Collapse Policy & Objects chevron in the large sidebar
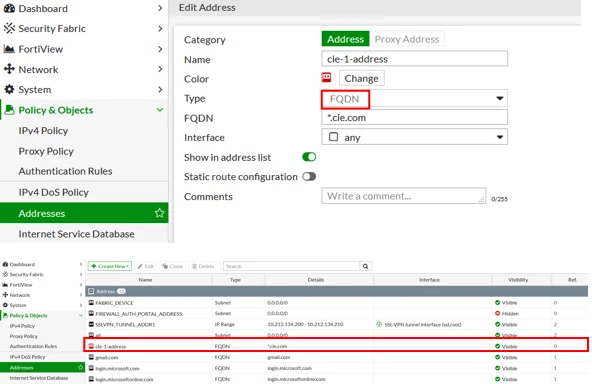Screen dimensions: 592x384 coord(160,110)
